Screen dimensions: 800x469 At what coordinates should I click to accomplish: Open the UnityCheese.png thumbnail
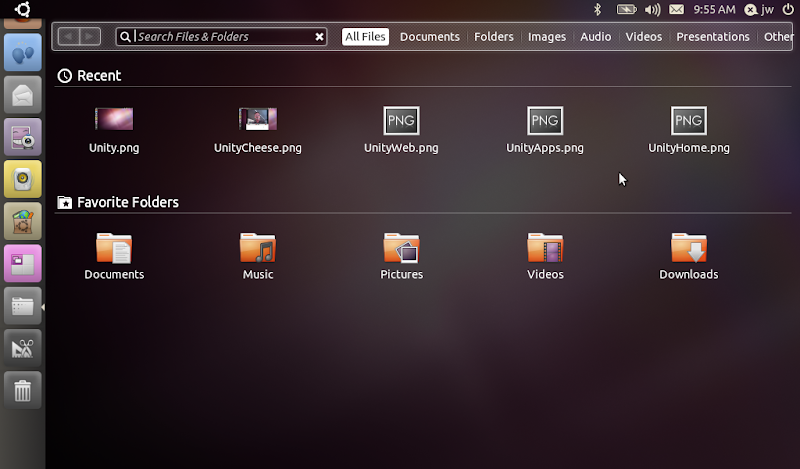pos(258,119)
